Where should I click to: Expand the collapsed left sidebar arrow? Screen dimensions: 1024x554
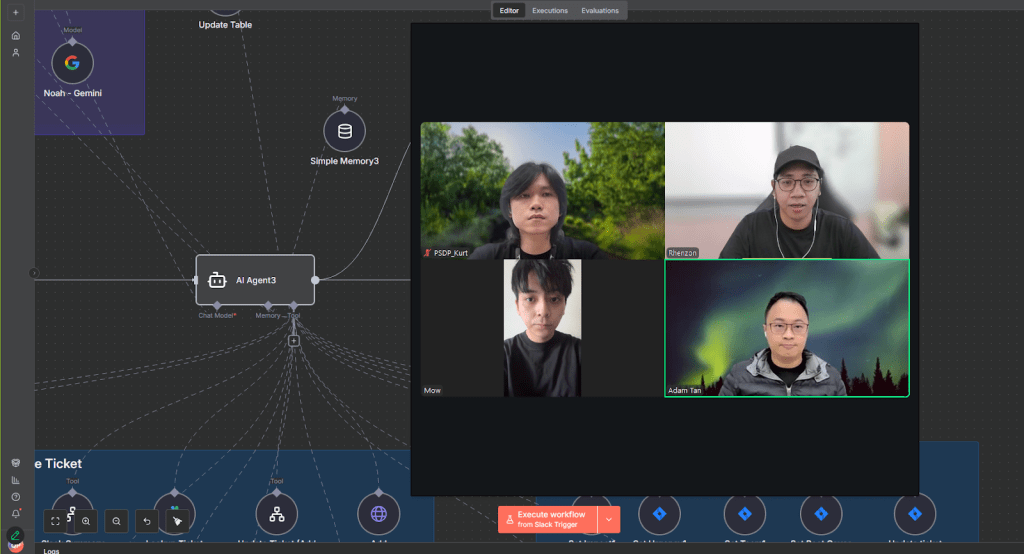click(x=34, y=272)
